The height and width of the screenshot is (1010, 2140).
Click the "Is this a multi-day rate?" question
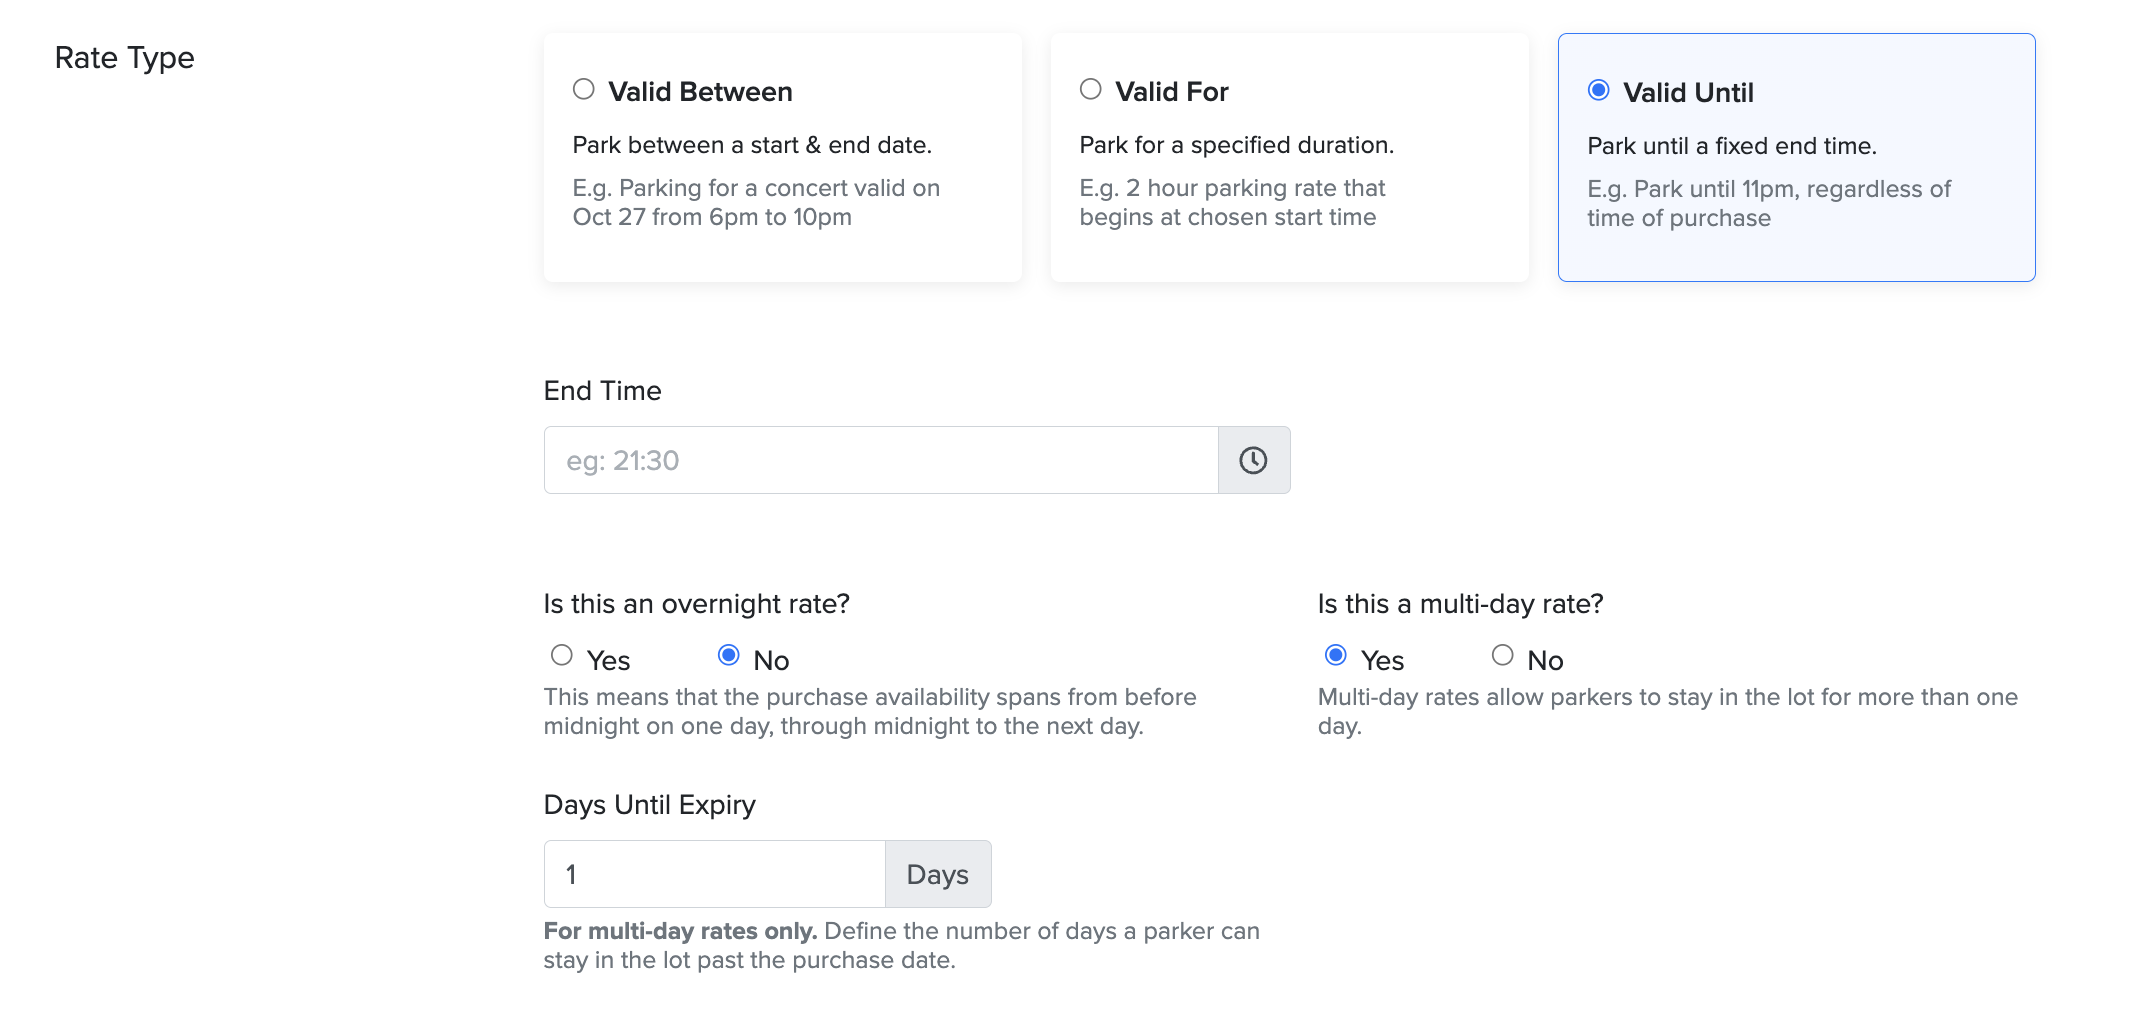(x=1460, y=604)
